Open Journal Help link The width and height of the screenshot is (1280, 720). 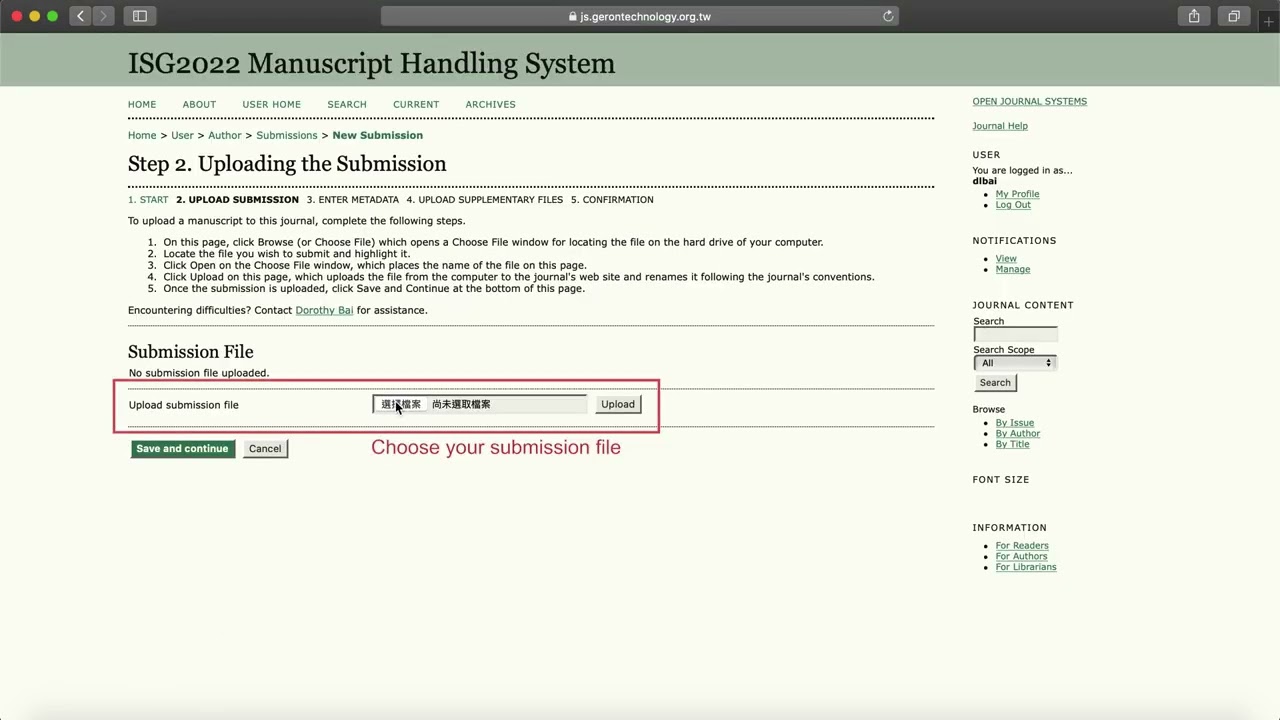tap(1000, 126)
